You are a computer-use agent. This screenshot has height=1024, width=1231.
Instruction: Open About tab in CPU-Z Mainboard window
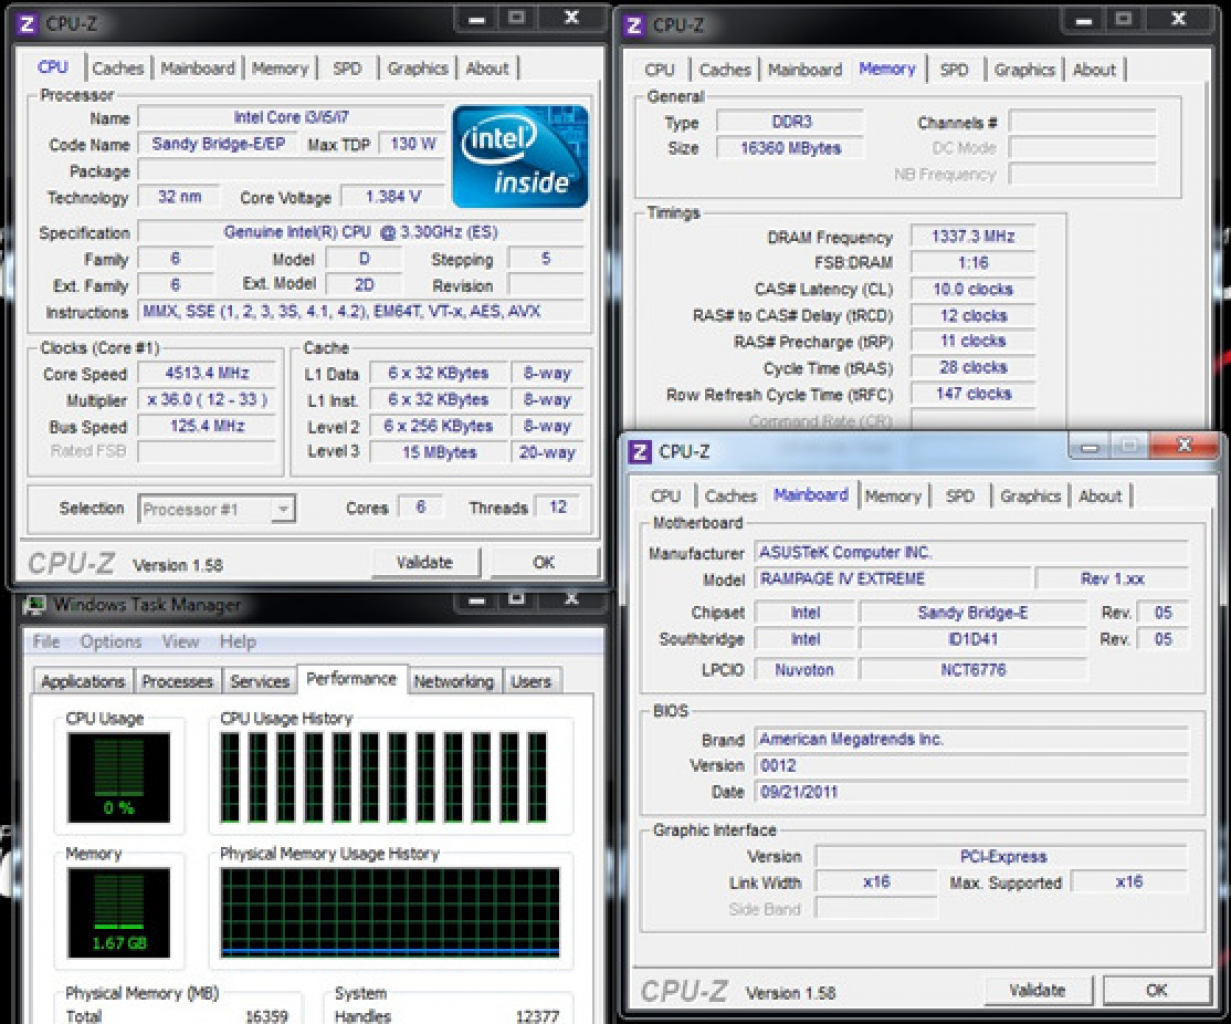(x=1100, y=496)
